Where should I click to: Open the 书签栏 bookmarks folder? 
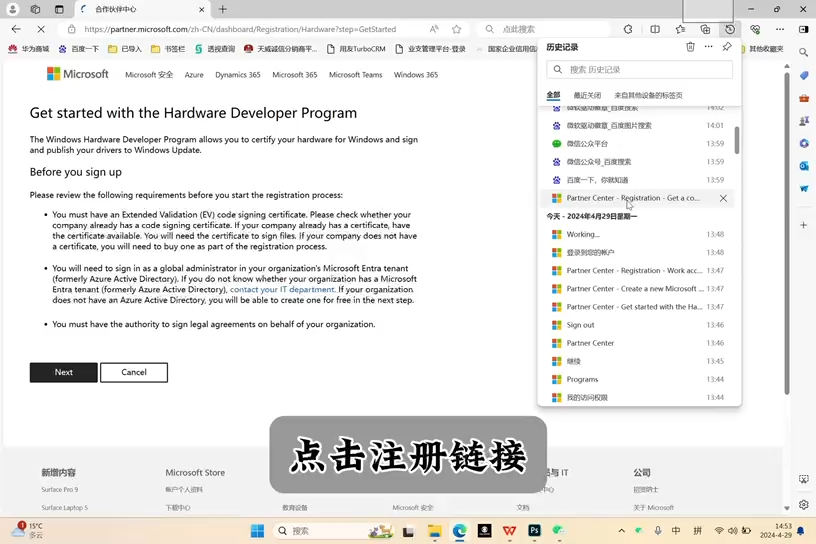tap(168, 49)
